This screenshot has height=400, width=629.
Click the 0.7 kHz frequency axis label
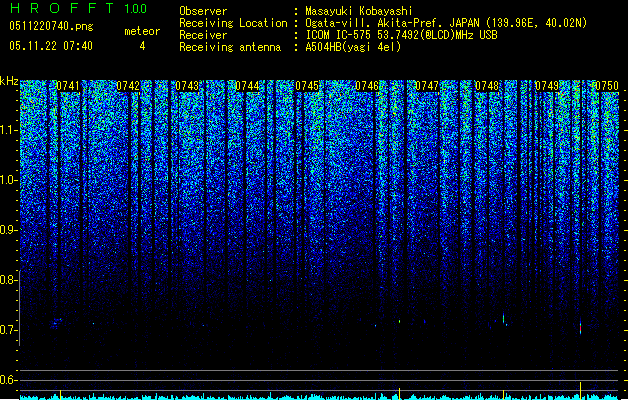coord(8,330)
